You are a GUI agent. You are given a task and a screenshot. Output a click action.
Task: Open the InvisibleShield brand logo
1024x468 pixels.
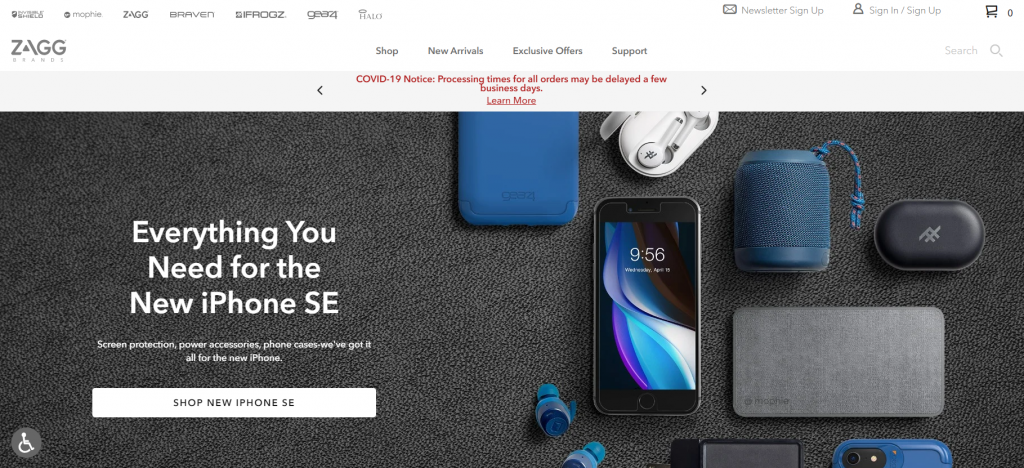point(27,14)
